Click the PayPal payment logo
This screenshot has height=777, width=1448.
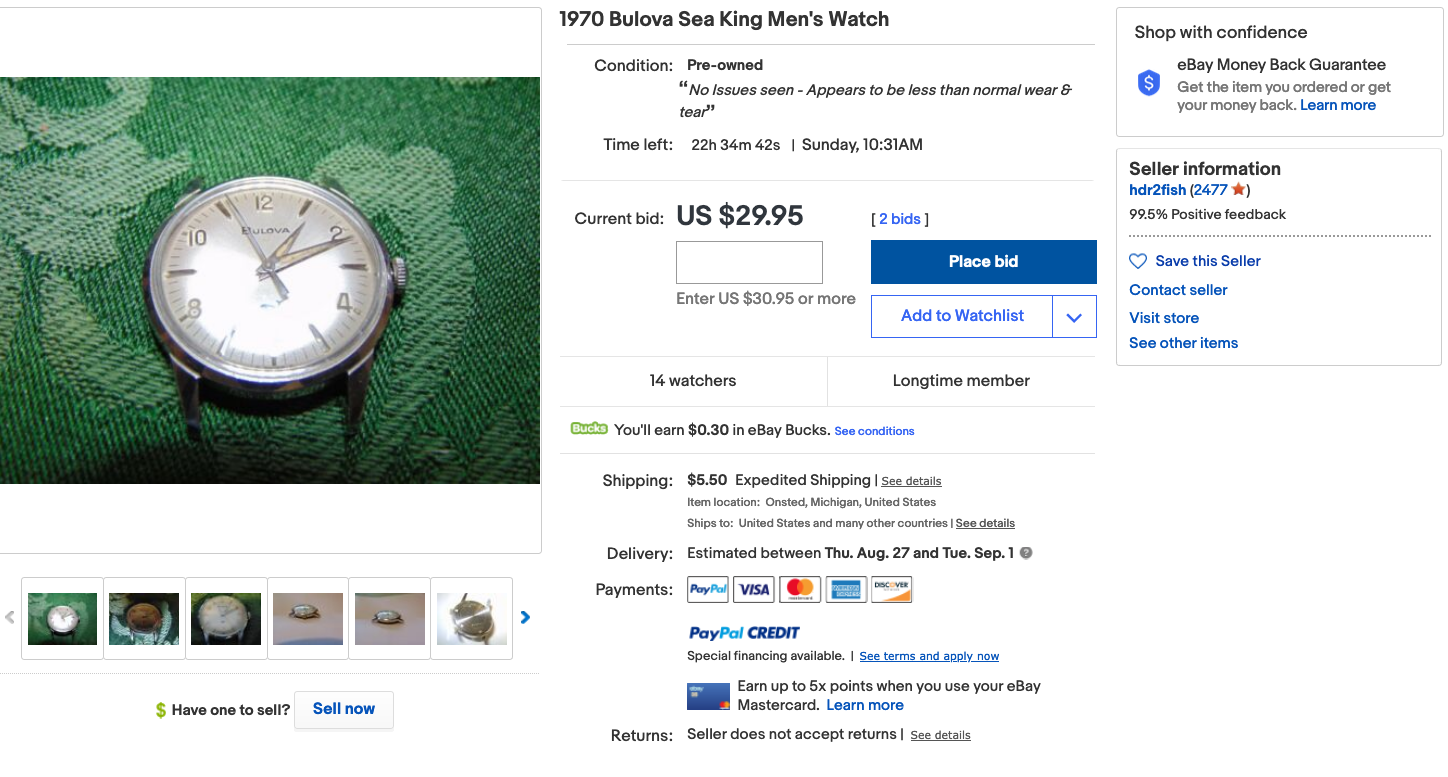(708, 590)
